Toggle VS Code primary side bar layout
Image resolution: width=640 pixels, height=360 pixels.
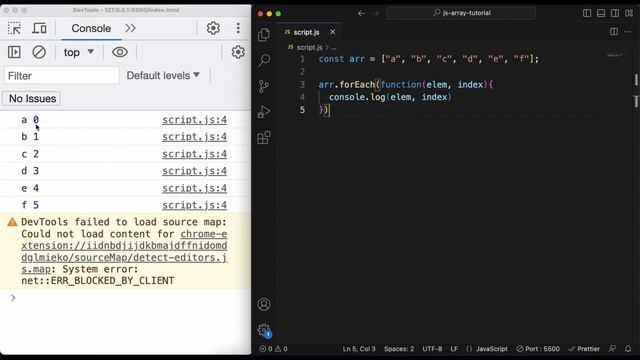coord(587,13)
